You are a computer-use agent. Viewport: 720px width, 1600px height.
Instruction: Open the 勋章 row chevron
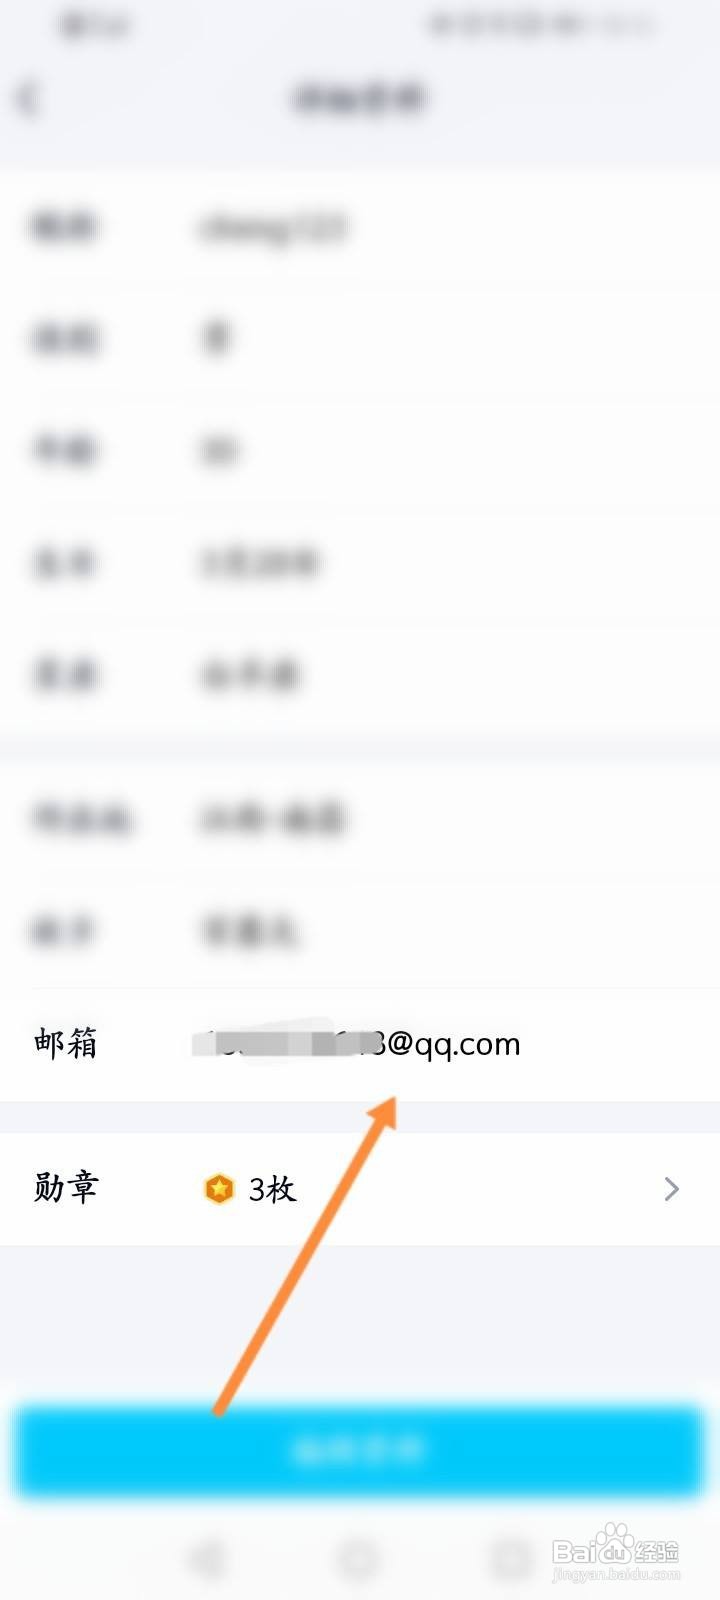coord(672,1189)
